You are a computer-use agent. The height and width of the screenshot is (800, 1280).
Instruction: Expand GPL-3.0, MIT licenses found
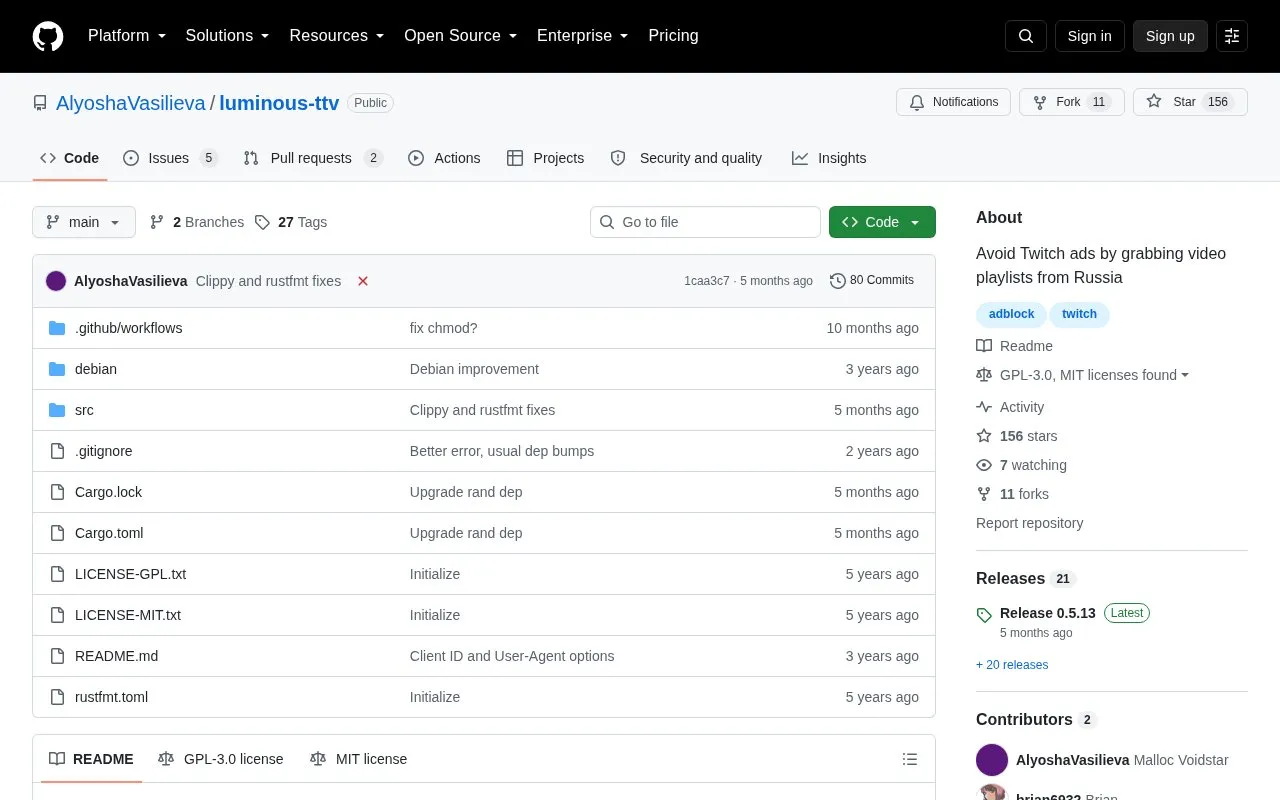pyautogui.click(x=1094, y=375)
